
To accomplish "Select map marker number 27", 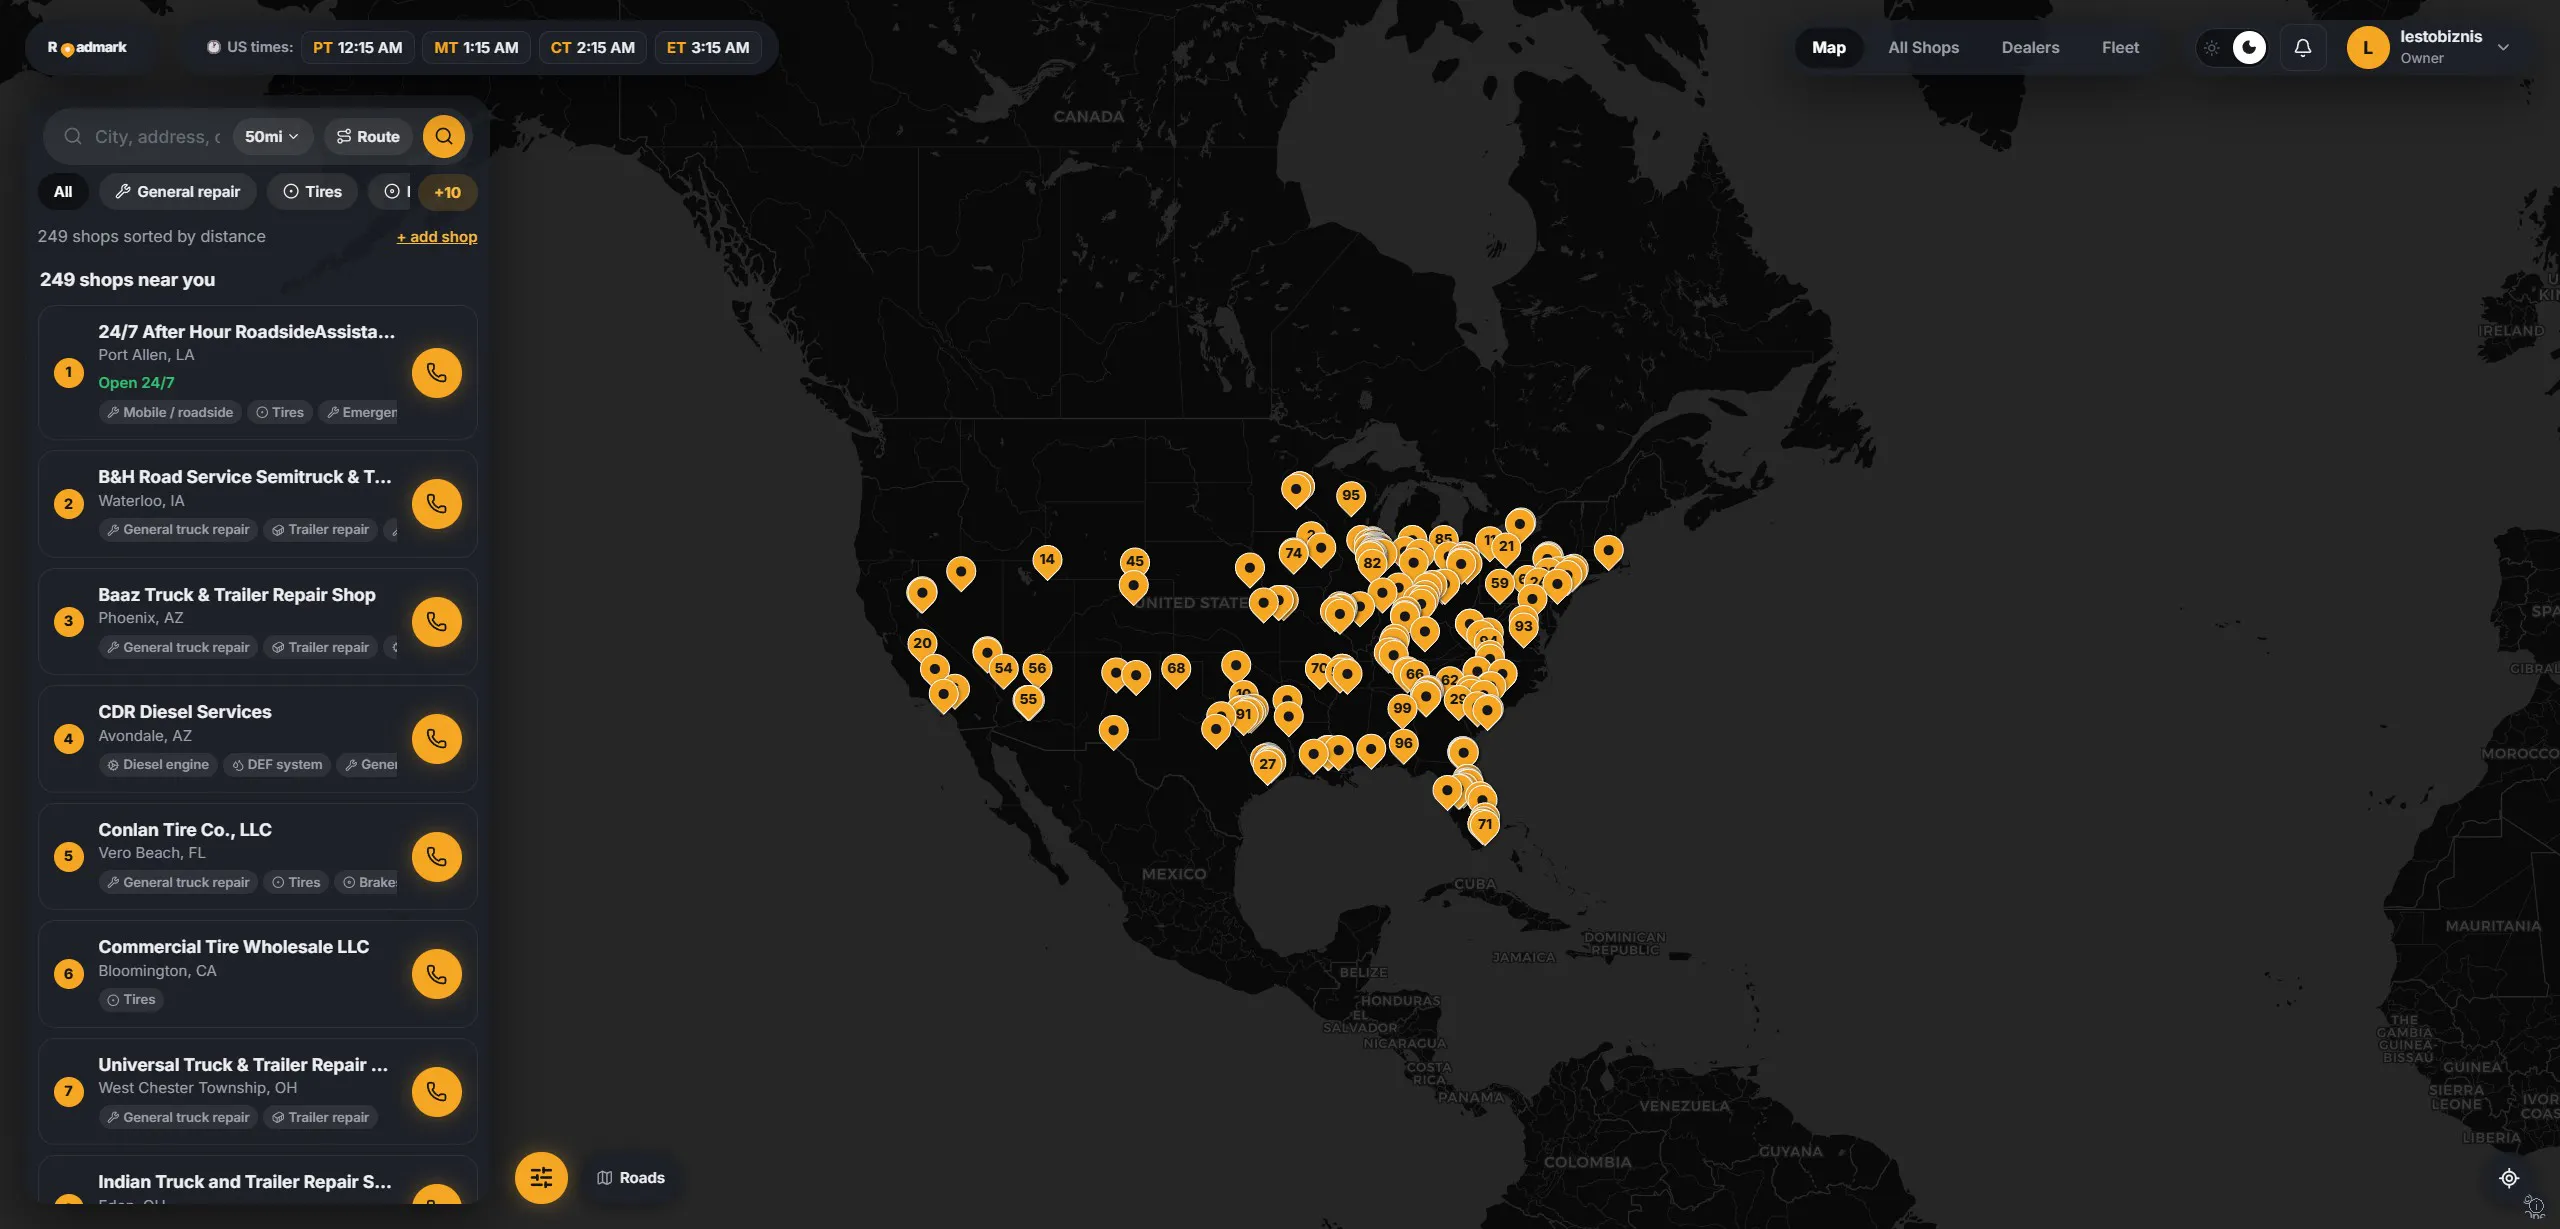I will point(1267,765).
